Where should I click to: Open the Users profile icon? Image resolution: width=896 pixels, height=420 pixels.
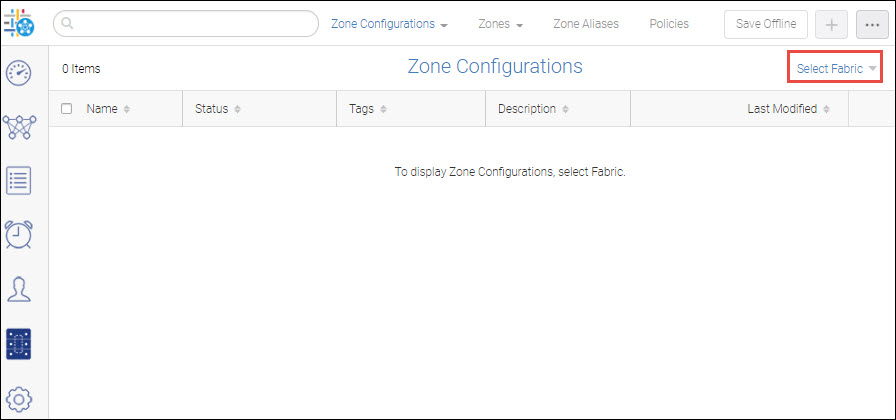pyautogui.click(x=19, y=289)
